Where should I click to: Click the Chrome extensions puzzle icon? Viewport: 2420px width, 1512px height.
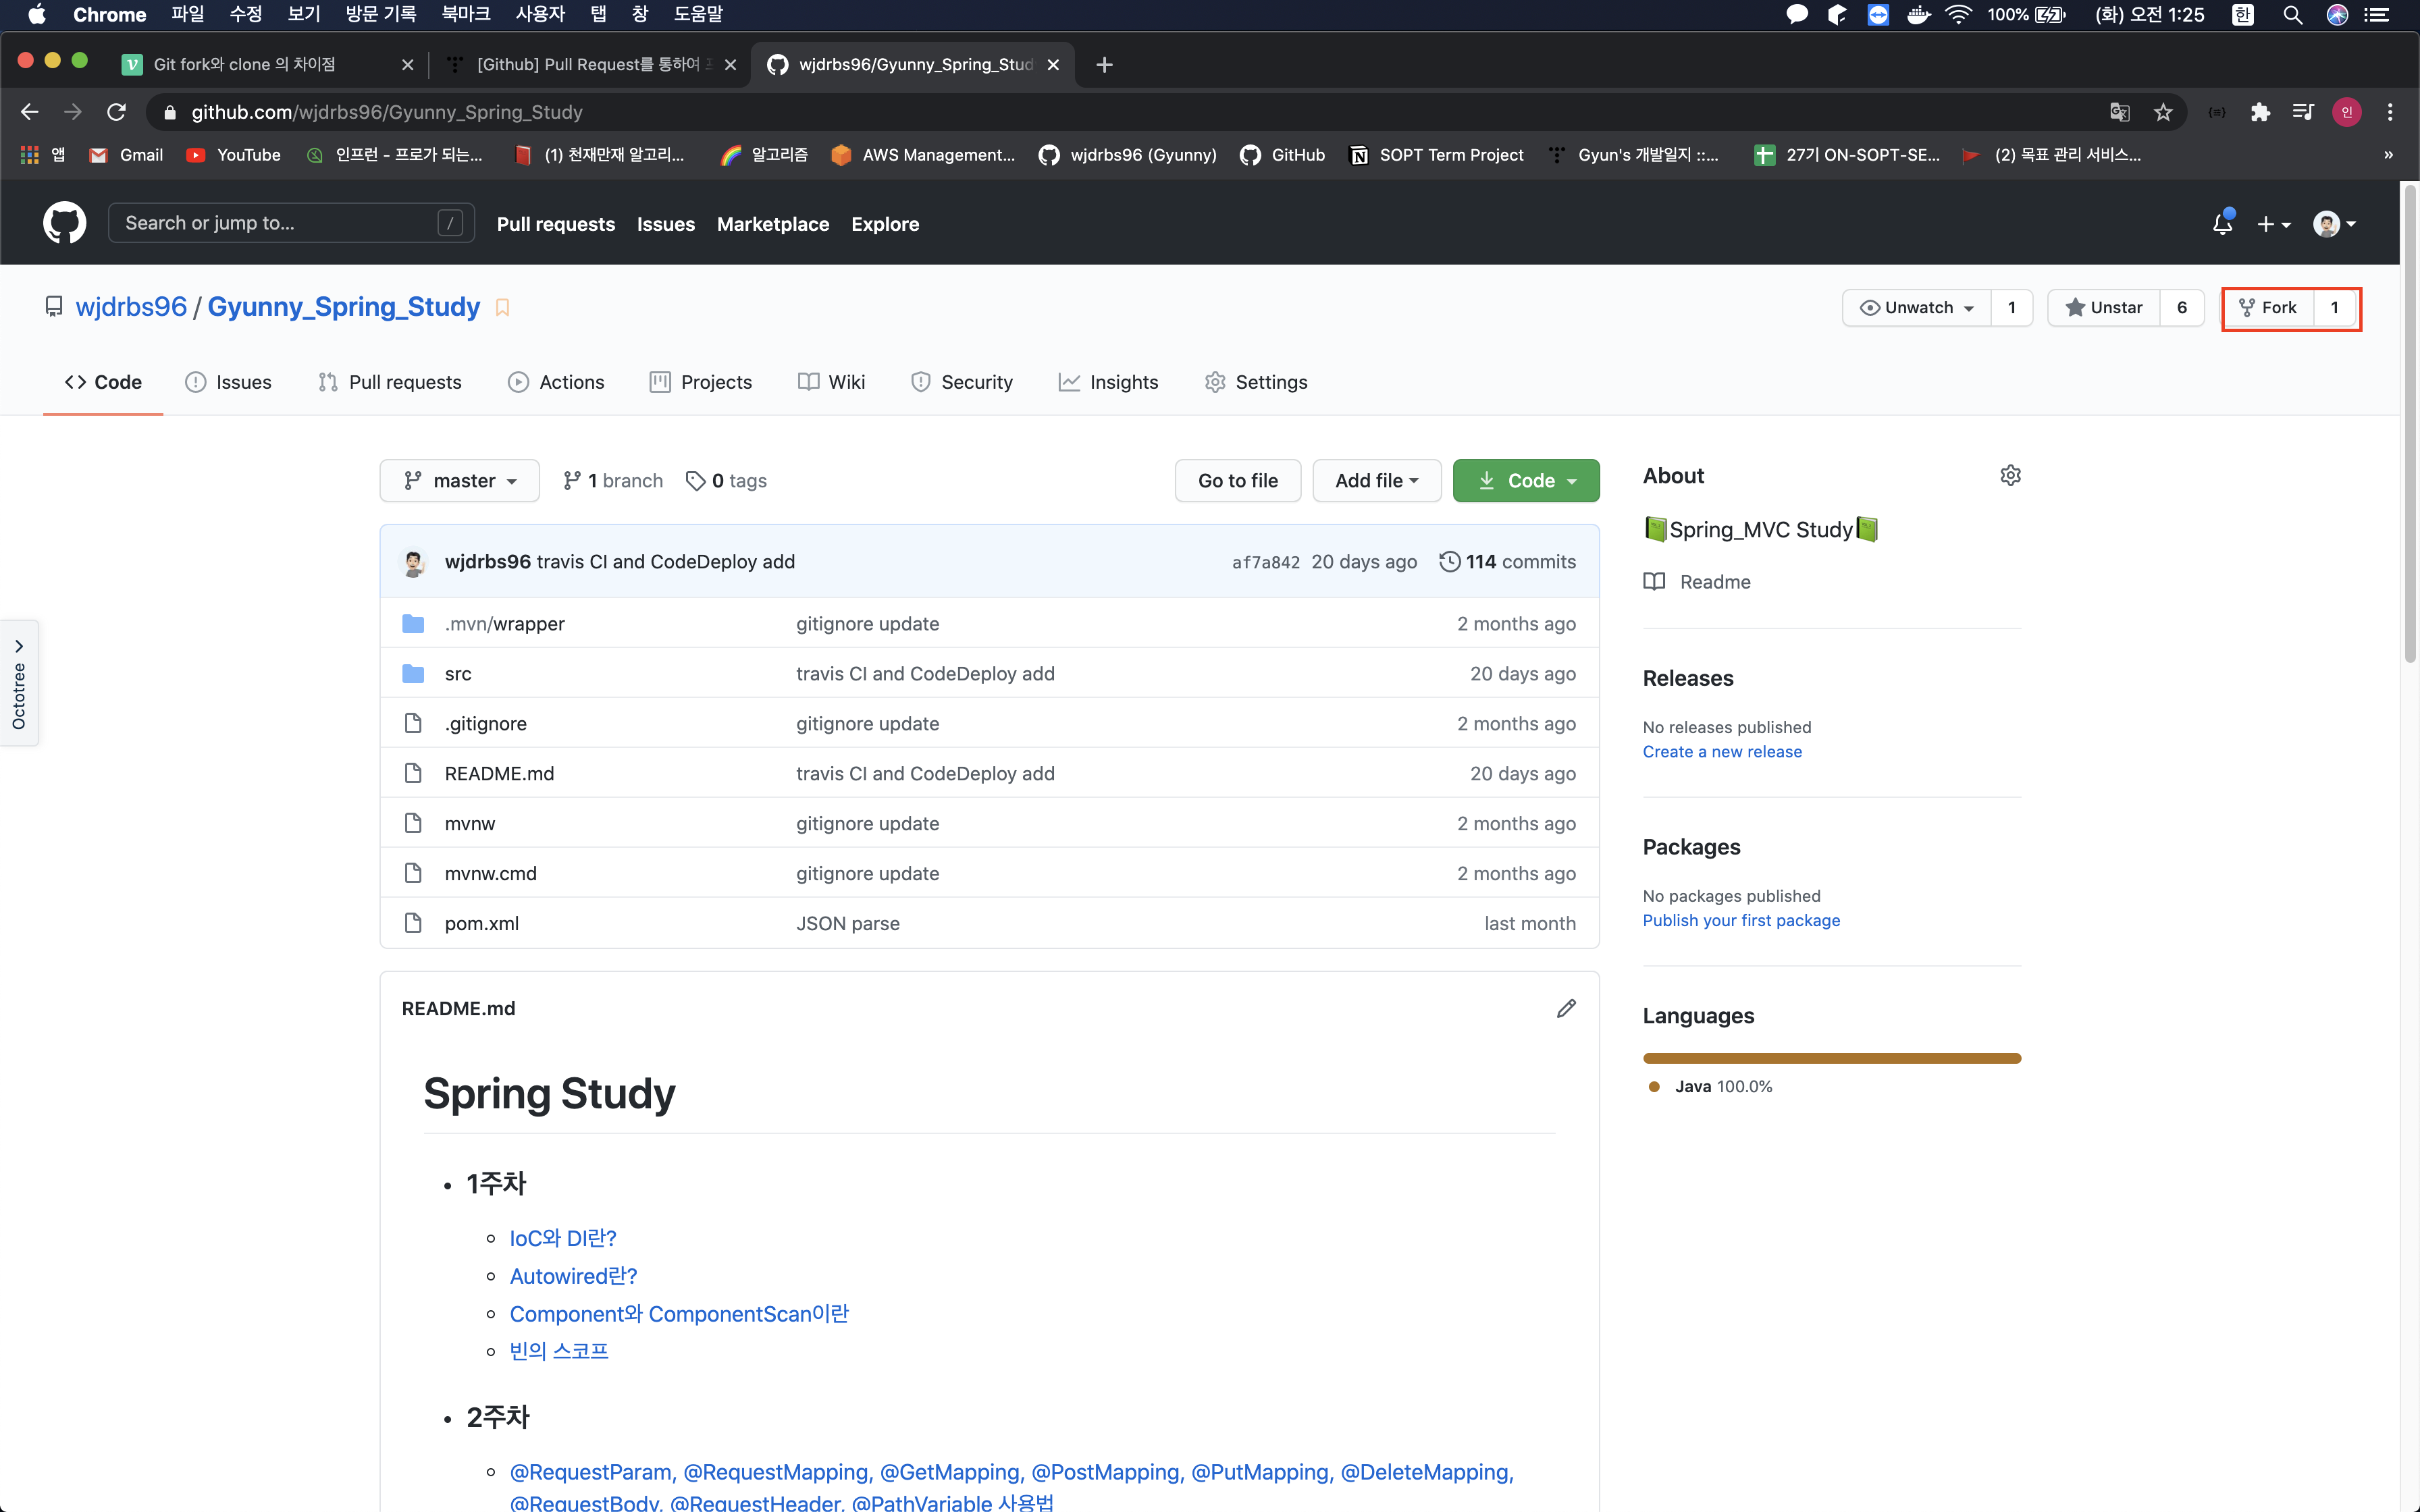2260,112
